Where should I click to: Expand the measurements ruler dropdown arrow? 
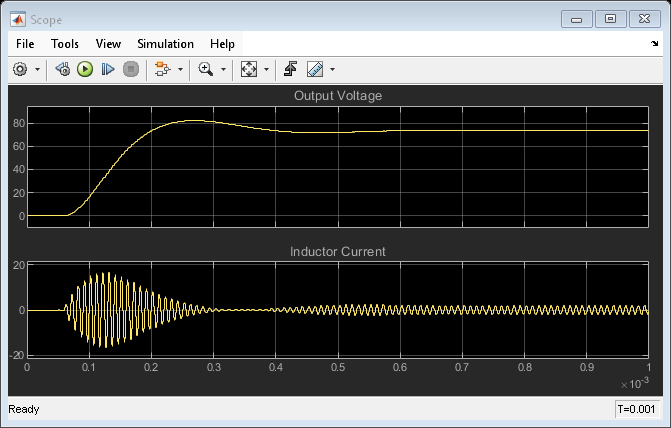[332, 70]
